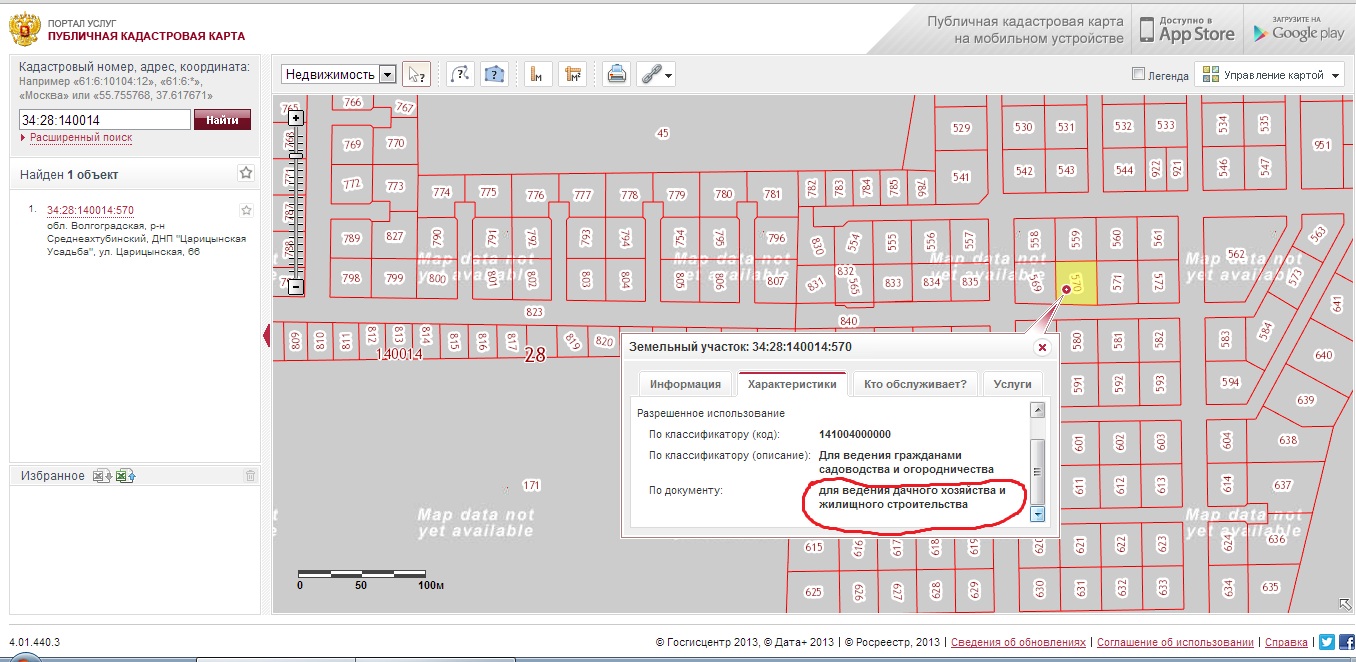Activate the polygon area query tool
Image resolution: width=1356 pixels, height=662 pixels.
click(494, 74)
